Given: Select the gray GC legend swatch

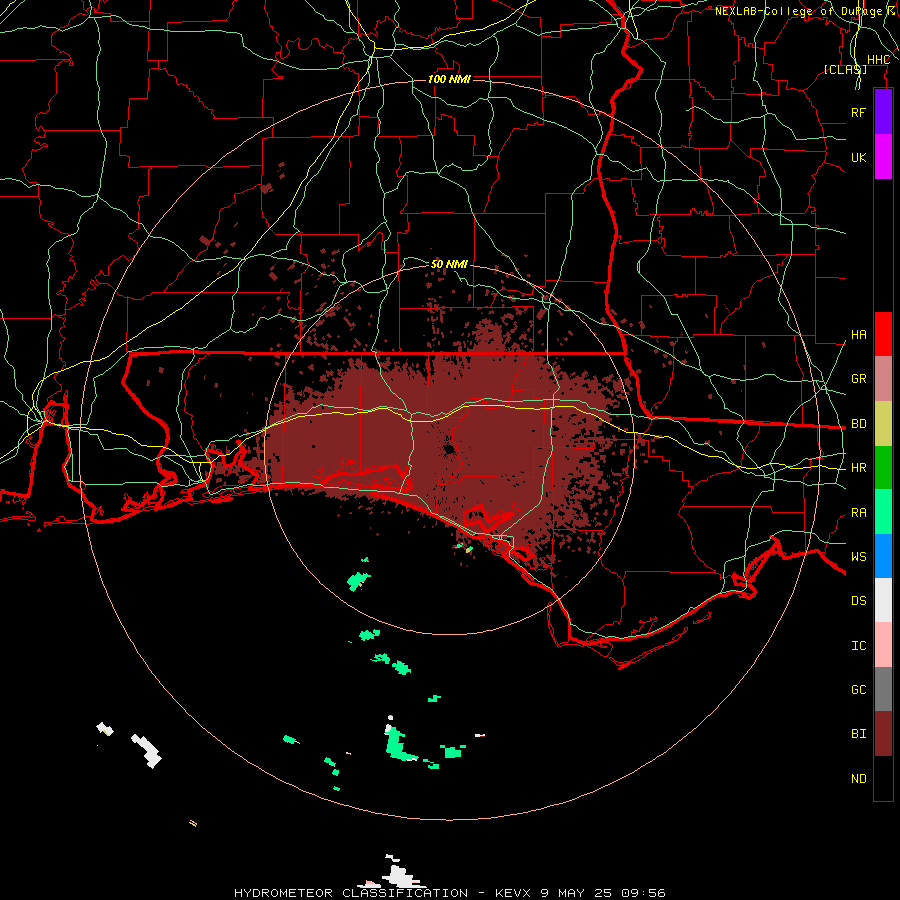Looking at the screenshot, I should (x=883, y=689).
